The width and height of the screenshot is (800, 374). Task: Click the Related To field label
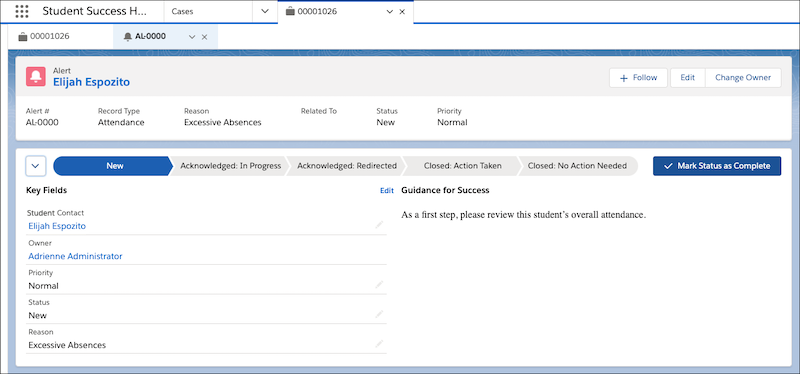(318, 111)
